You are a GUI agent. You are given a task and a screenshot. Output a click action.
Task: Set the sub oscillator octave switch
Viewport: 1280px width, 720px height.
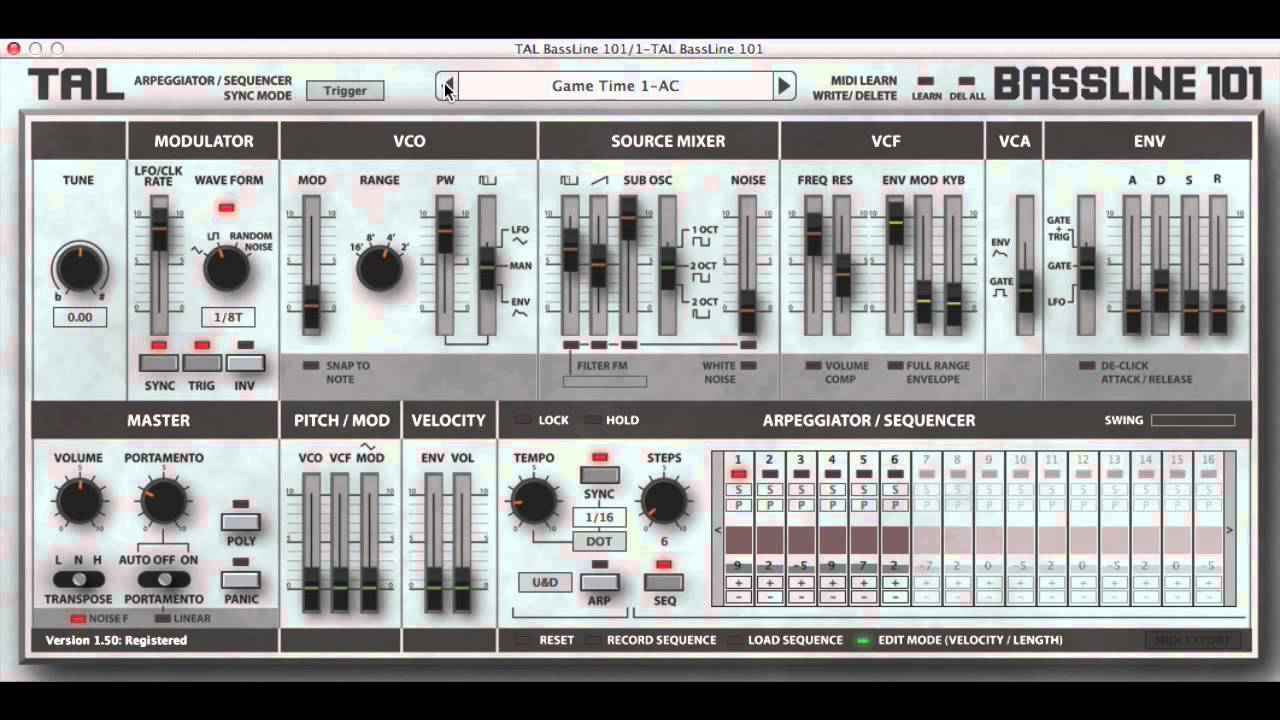point(668,266)
